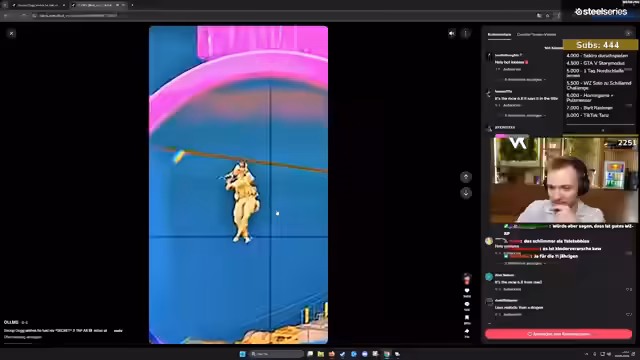Switch to the Creator videos tab

coord(536,35)
